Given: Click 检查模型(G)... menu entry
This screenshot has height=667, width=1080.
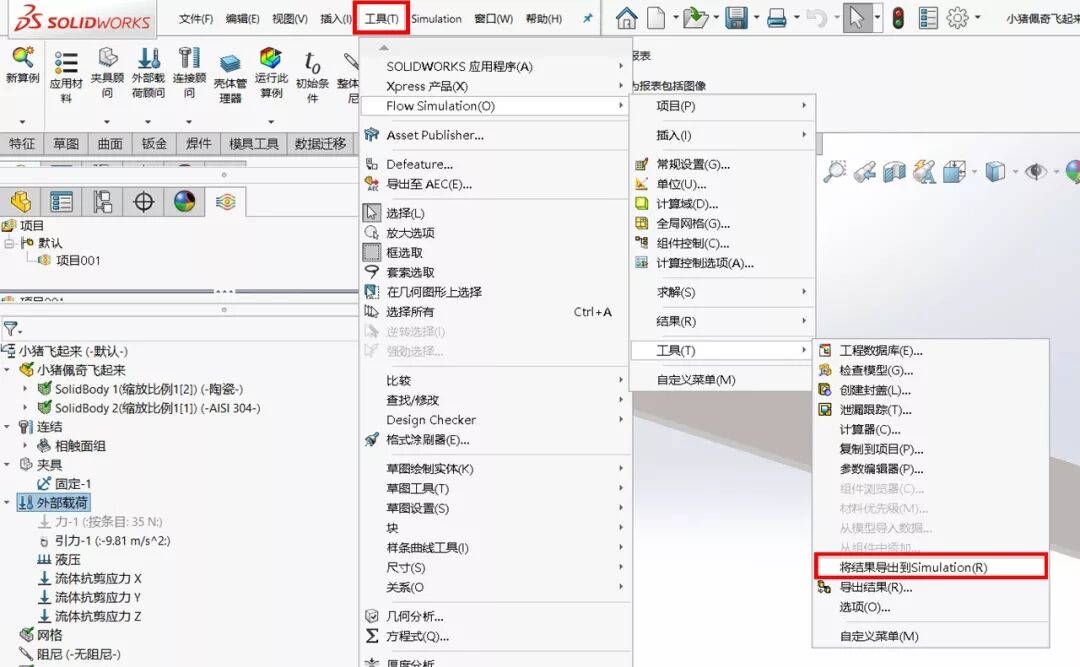Looking at the screenshot, I should (931, 370).
